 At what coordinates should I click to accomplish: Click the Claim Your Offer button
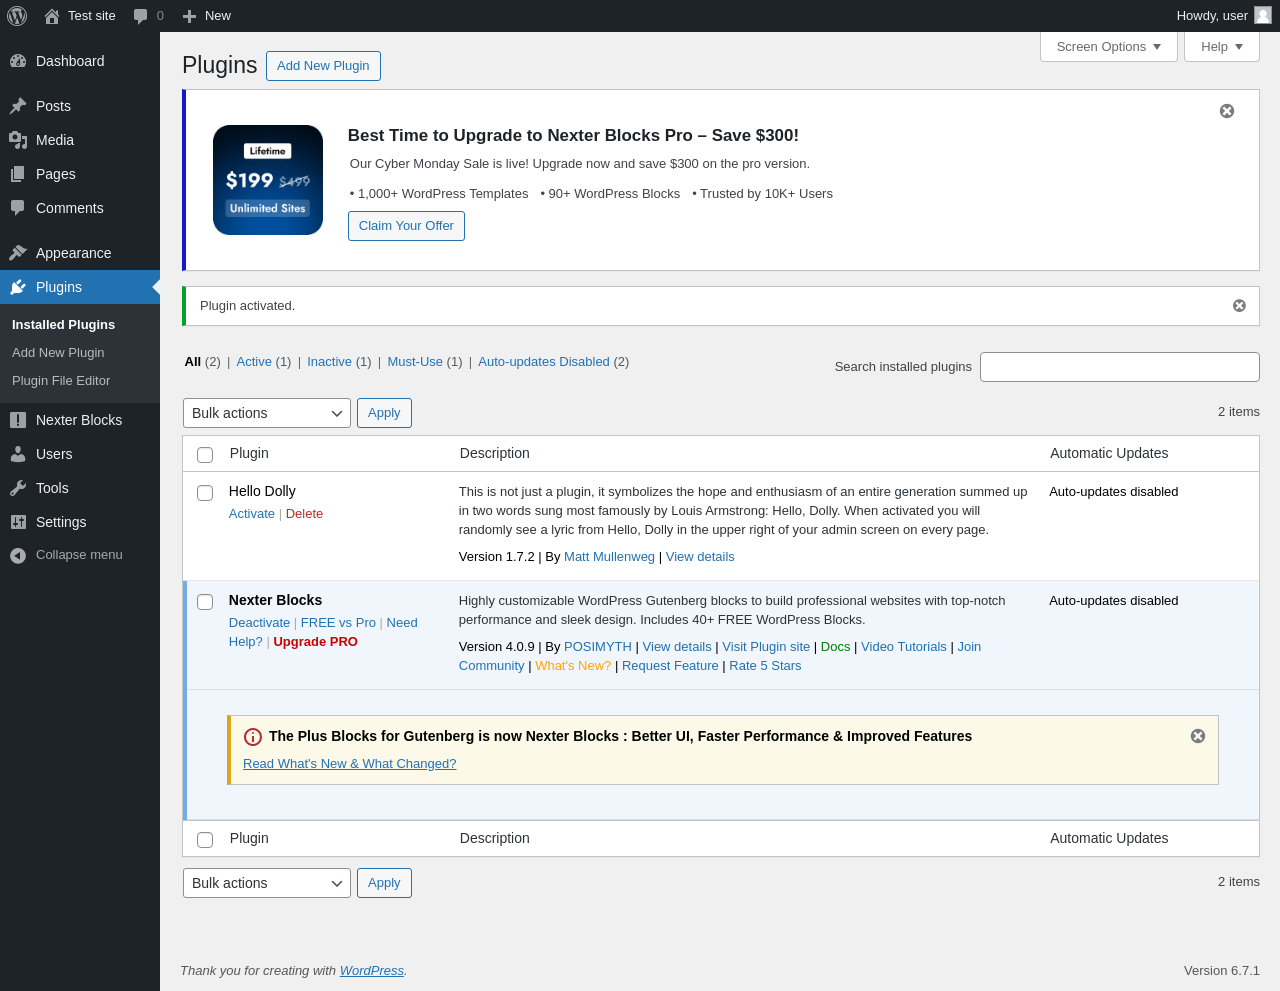point(406,226)
